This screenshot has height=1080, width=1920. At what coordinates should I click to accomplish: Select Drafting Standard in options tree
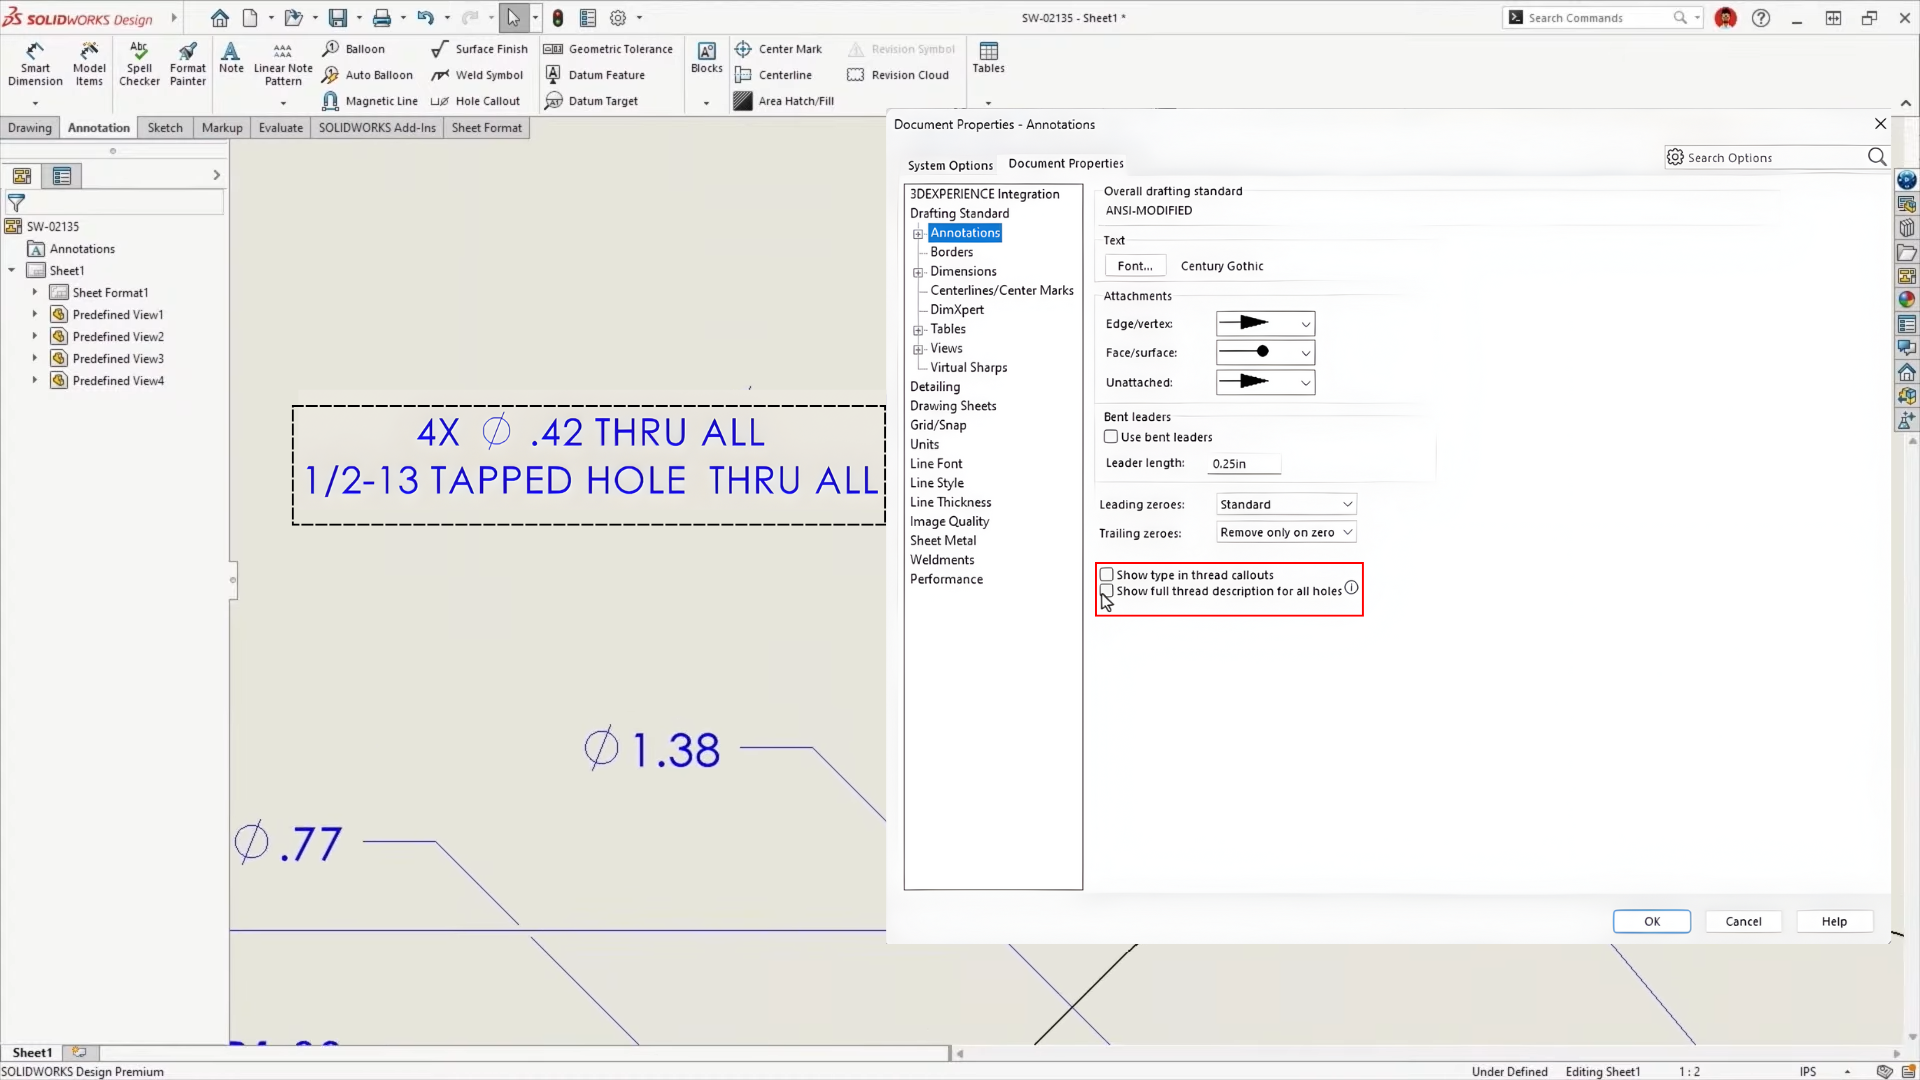[x=959, y=214]
